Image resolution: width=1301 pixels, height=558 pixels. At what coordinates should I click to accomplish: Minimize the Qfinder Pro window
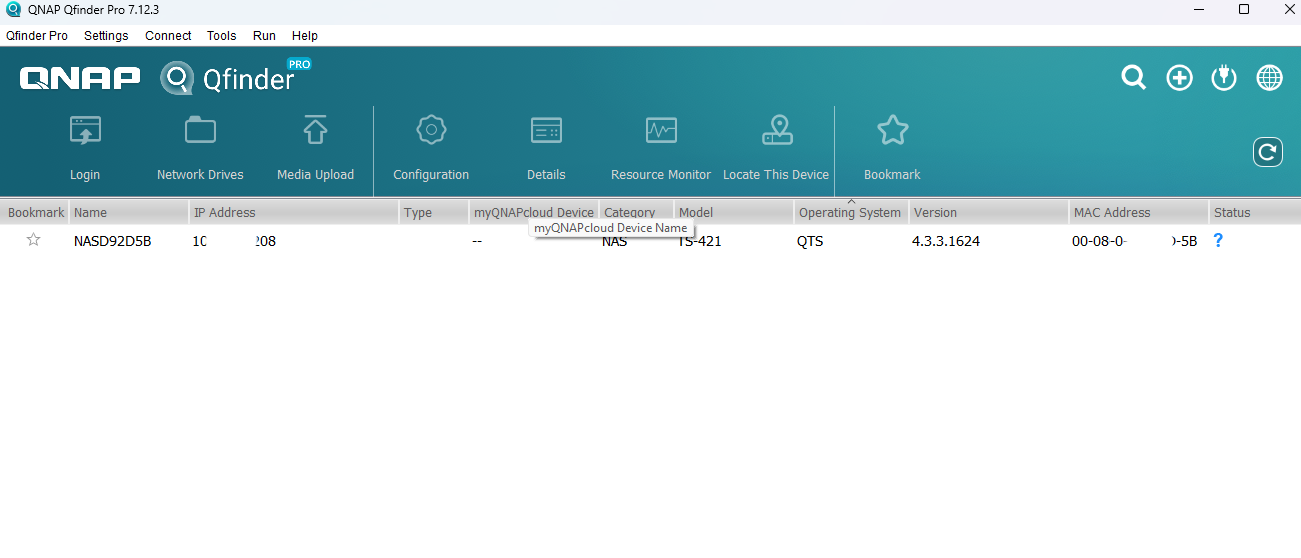pyautogui.click(x=1199, y=9)
